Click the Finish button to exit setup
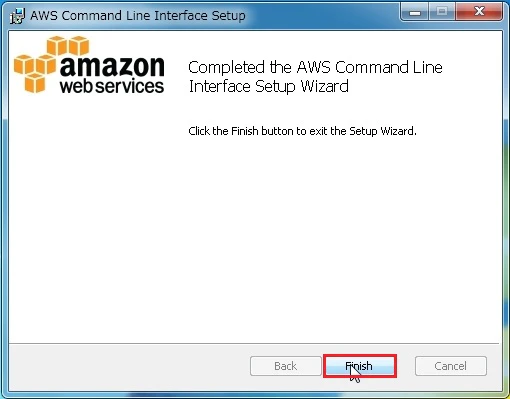This screenshot has width=510, height=399. 360,366
